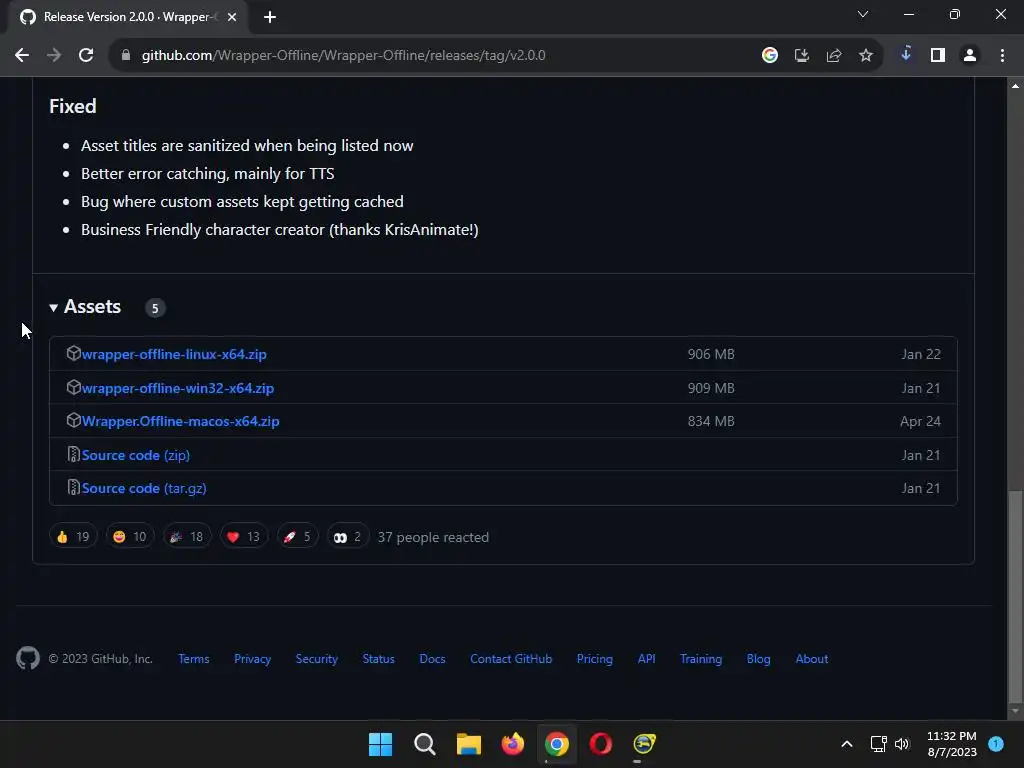Click file-zip icon beside Source code (tar.gz)
This screenshot has height=768, width=1024.
[x=74, y=488]
